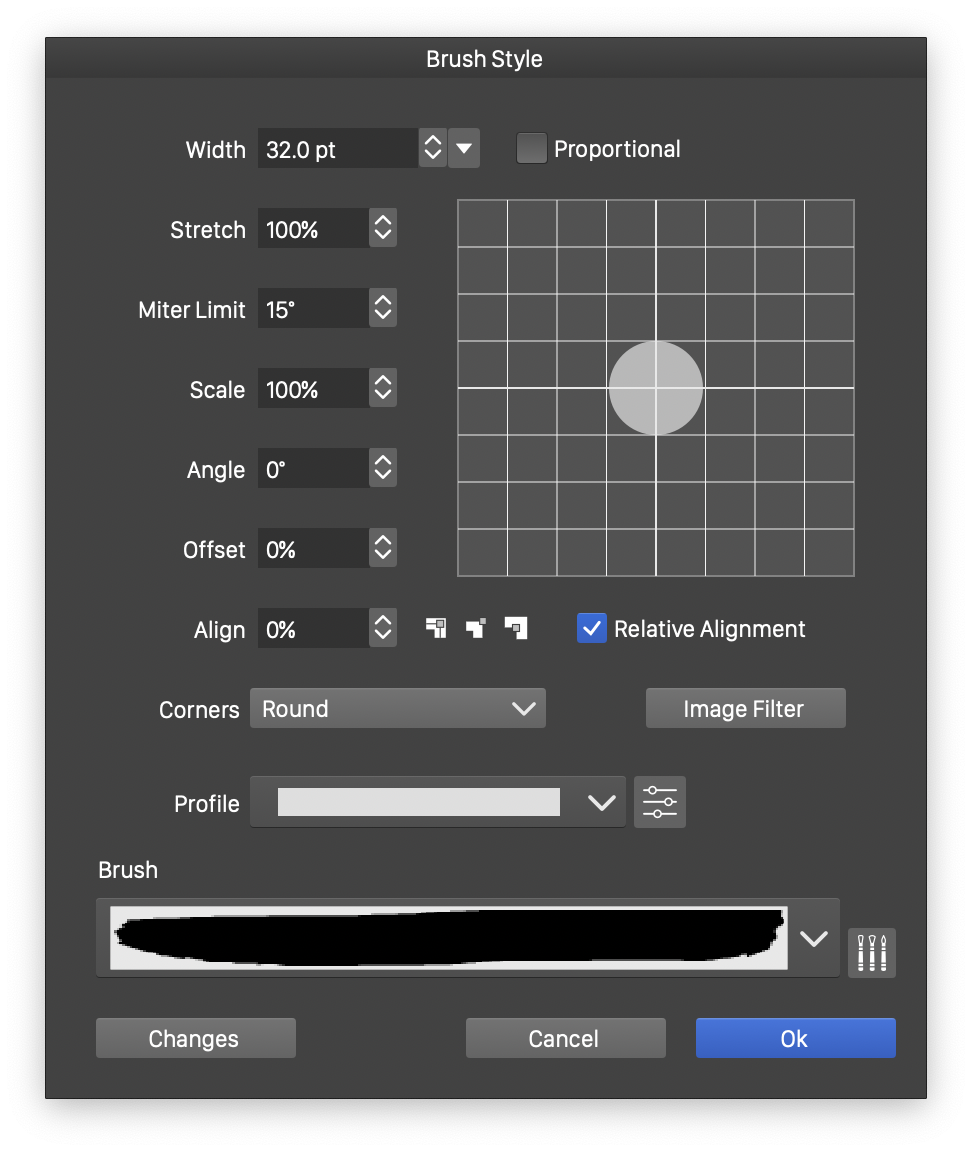Expand the Brush selection dropdown

coord(814,938)
